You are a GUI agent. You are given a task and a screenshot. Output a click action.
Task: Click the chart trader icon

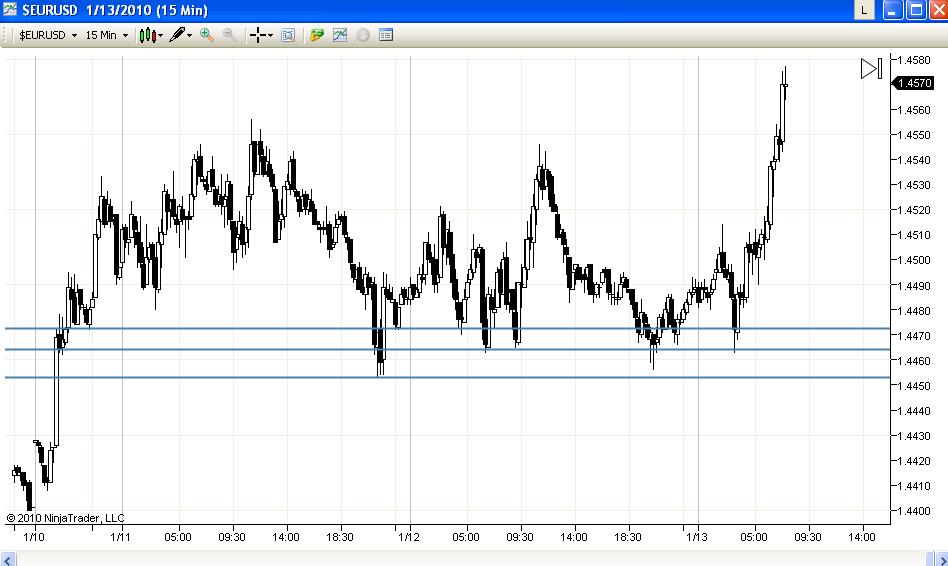pyautogui.click(x=317, y=35)
